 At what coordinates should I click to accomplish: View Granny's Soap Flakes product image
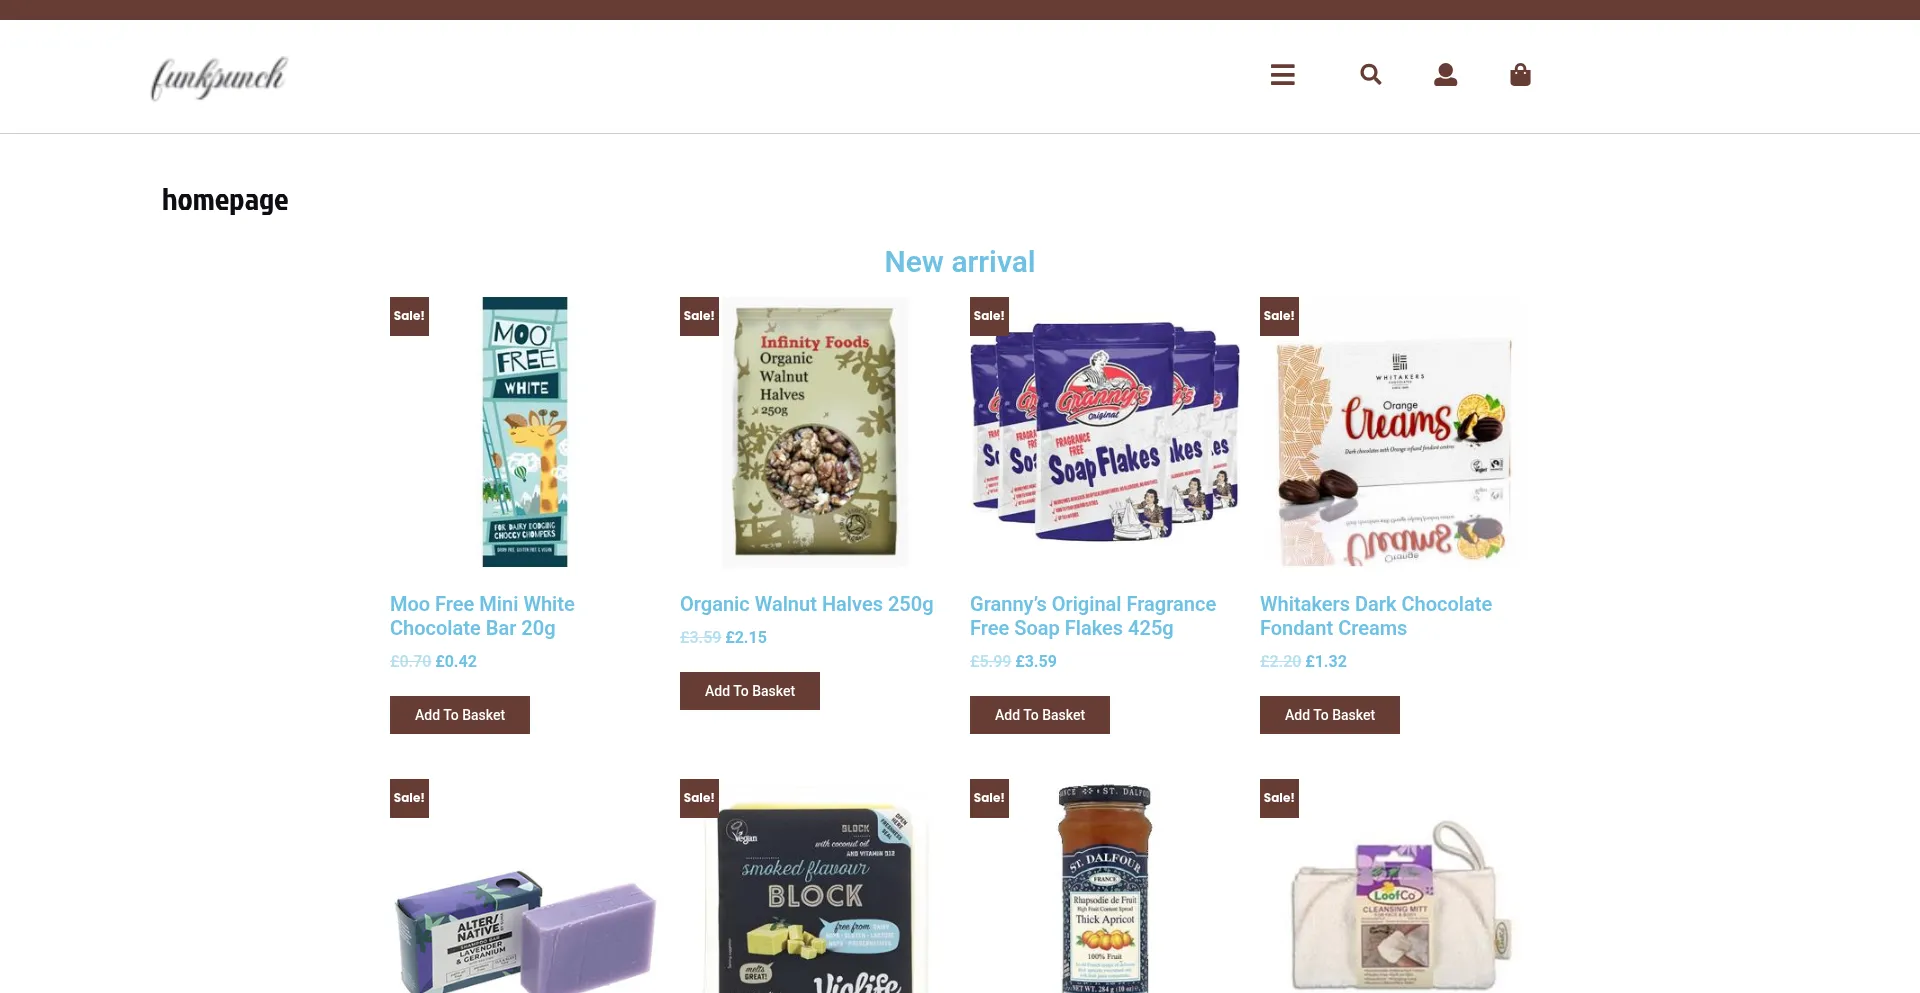click(x=1105, y=432)
